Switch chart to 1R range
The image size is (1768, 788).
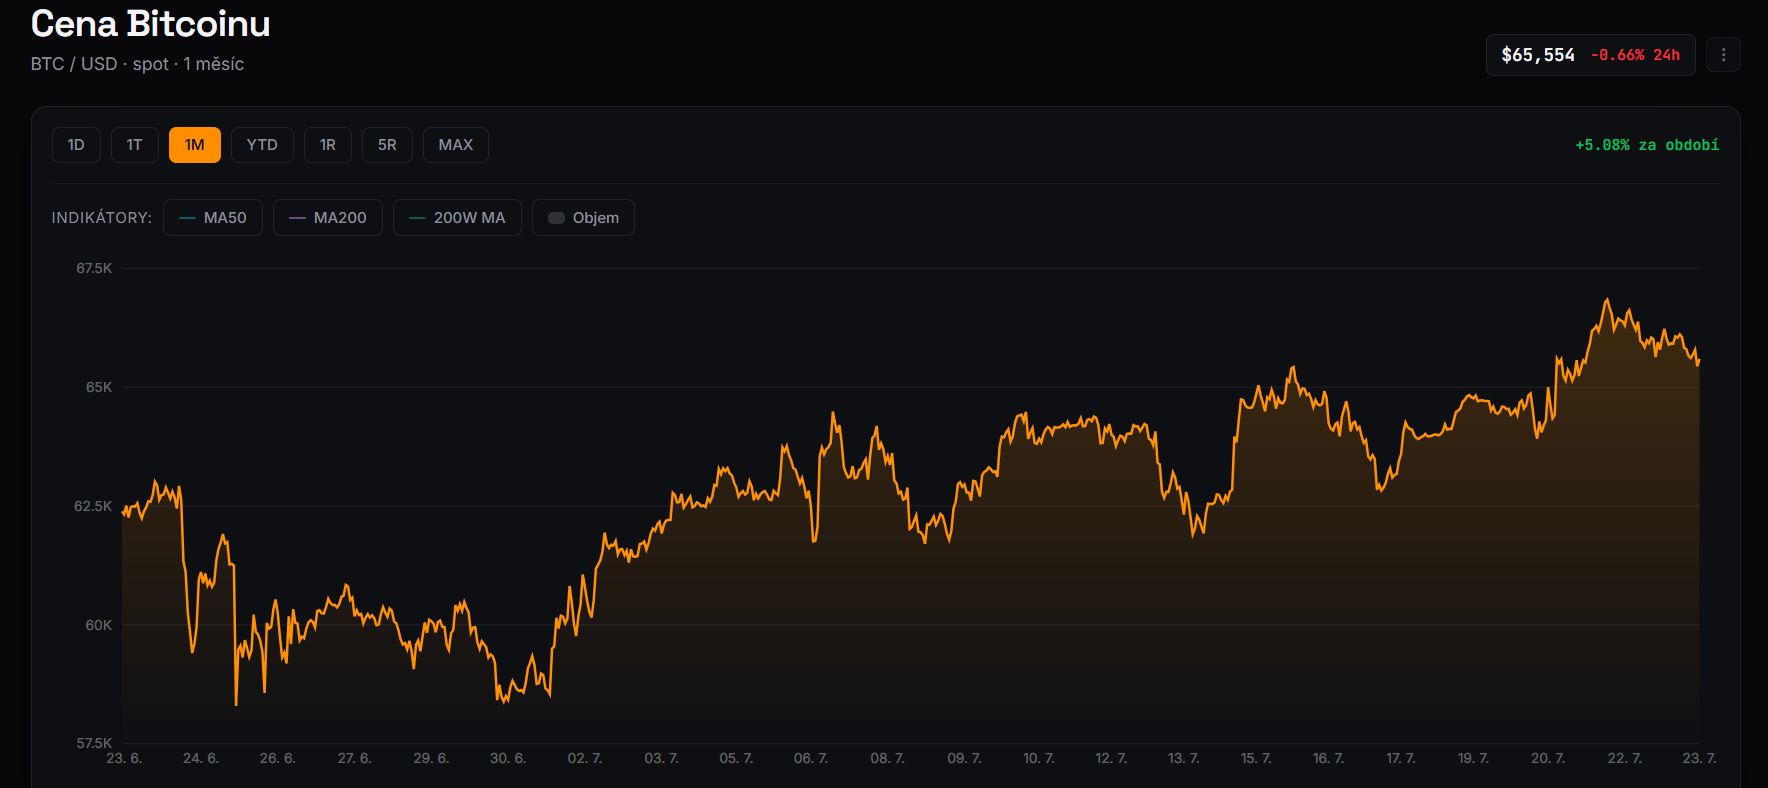tap(328, 145)
